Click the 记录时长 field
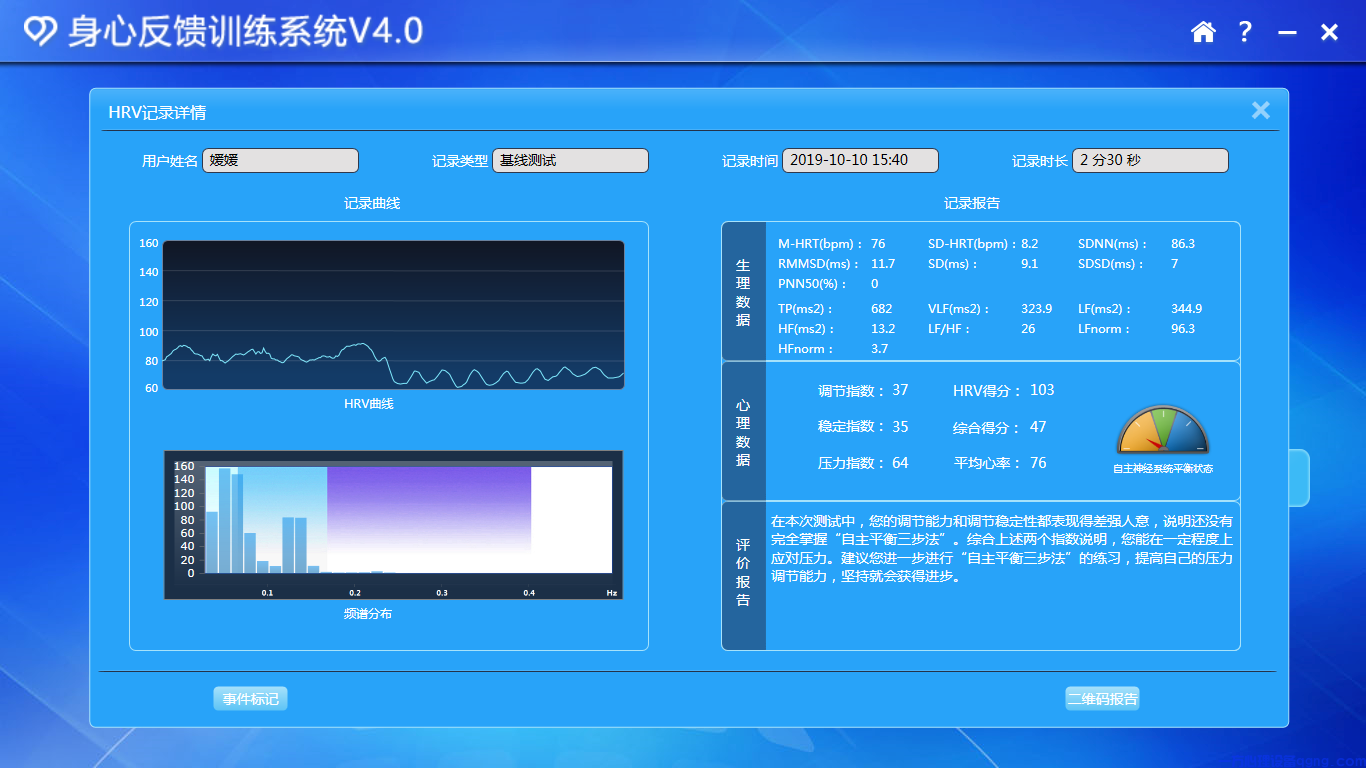 [1150, 160]
